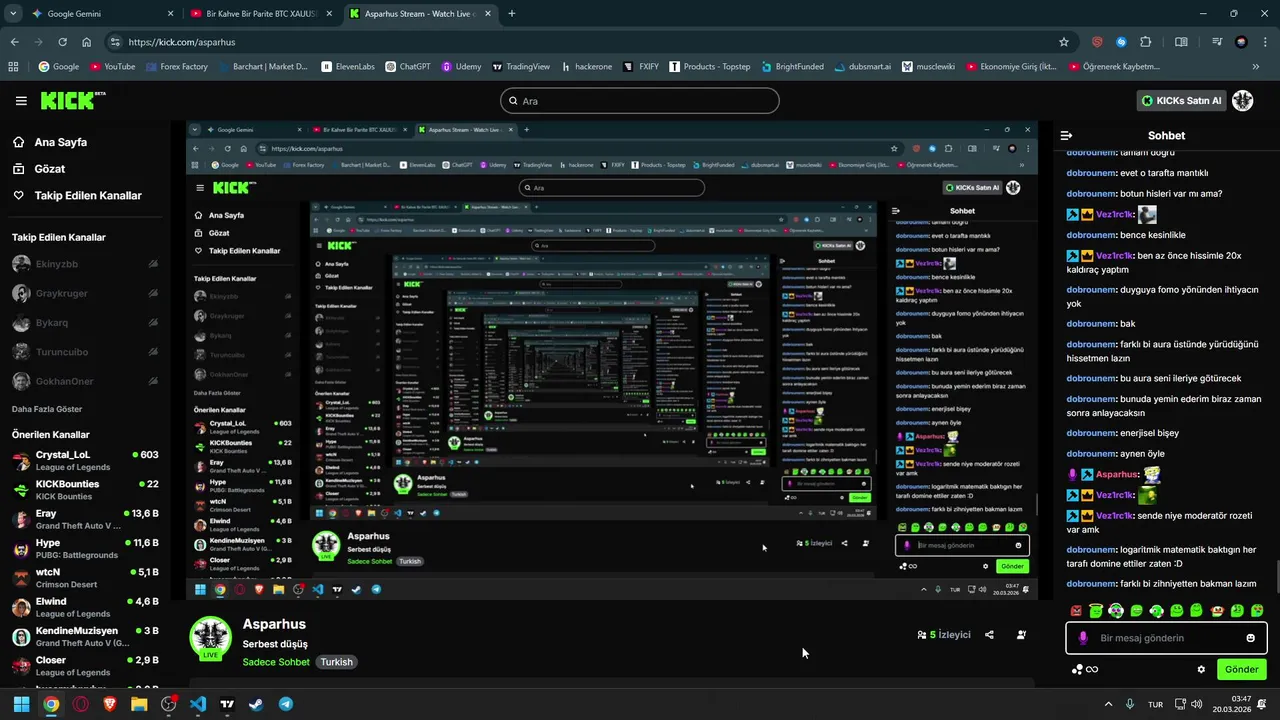This screenshot has height=720, width=1280.
Task: Toggle the Ekinyzbb channel hide icon
Action: pos(153,264)
